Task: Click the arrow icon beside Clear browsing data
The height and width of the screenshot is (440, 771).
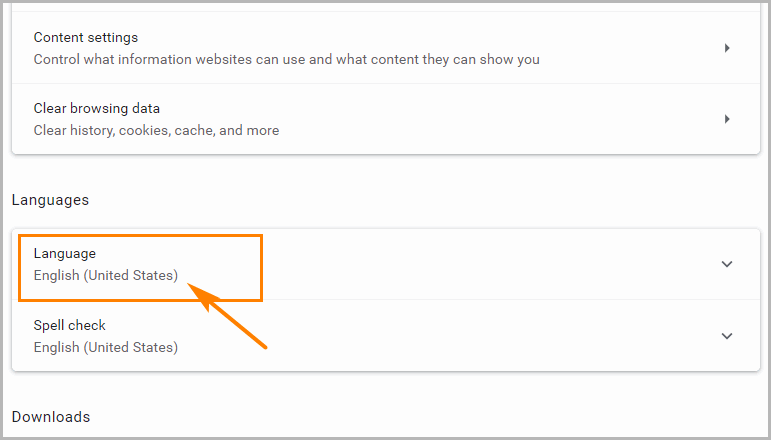Action: [727, 119]
